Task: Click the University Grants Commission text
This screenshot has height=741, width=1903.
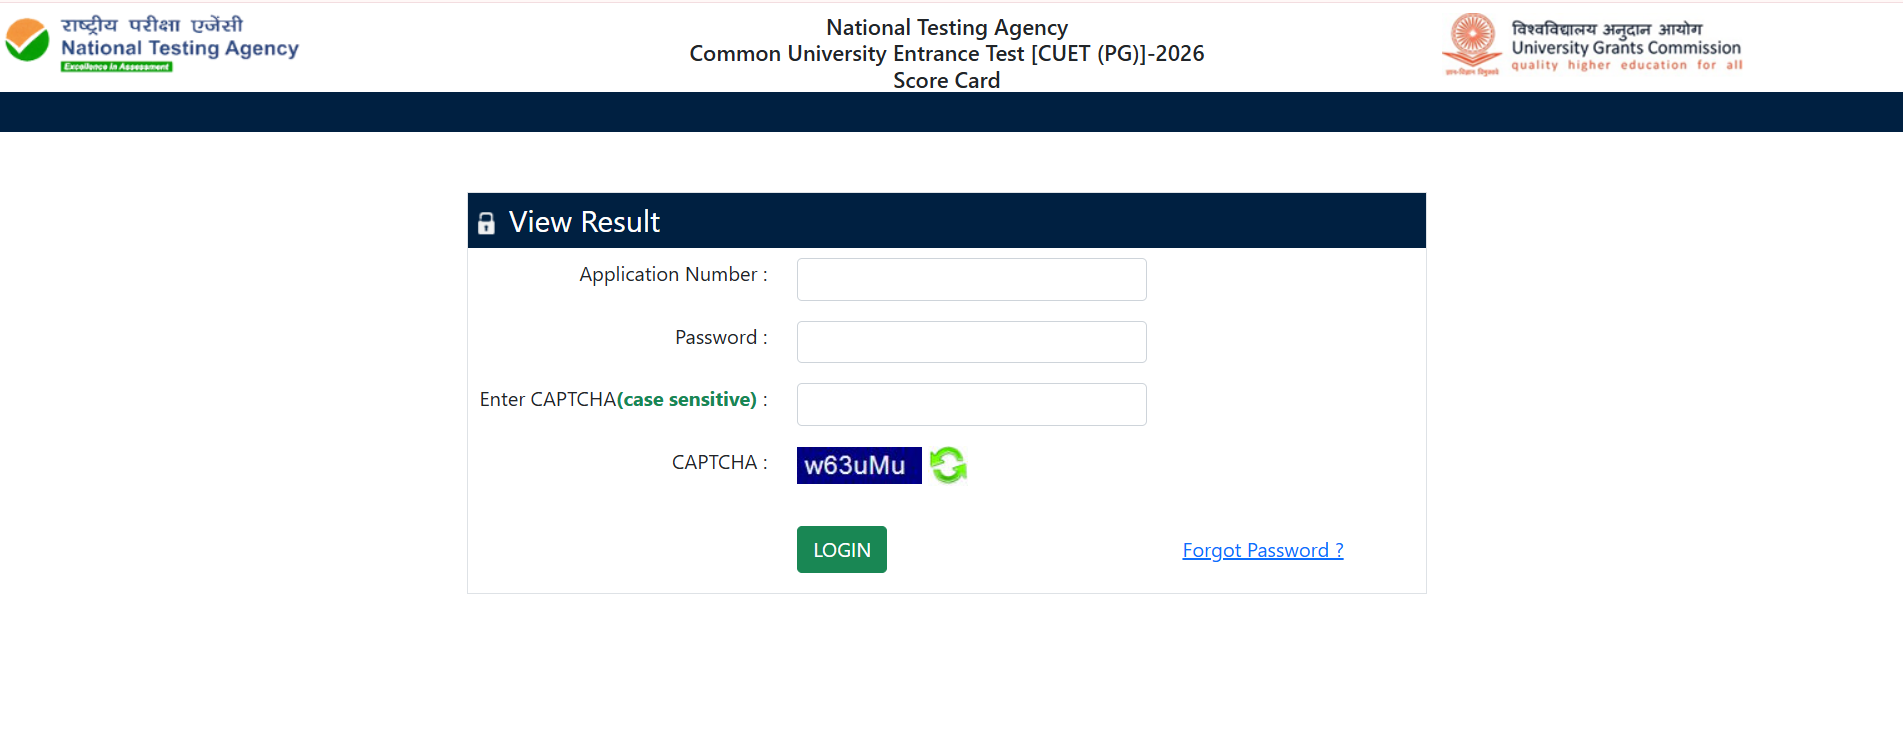Action: tap(1626, 48)
